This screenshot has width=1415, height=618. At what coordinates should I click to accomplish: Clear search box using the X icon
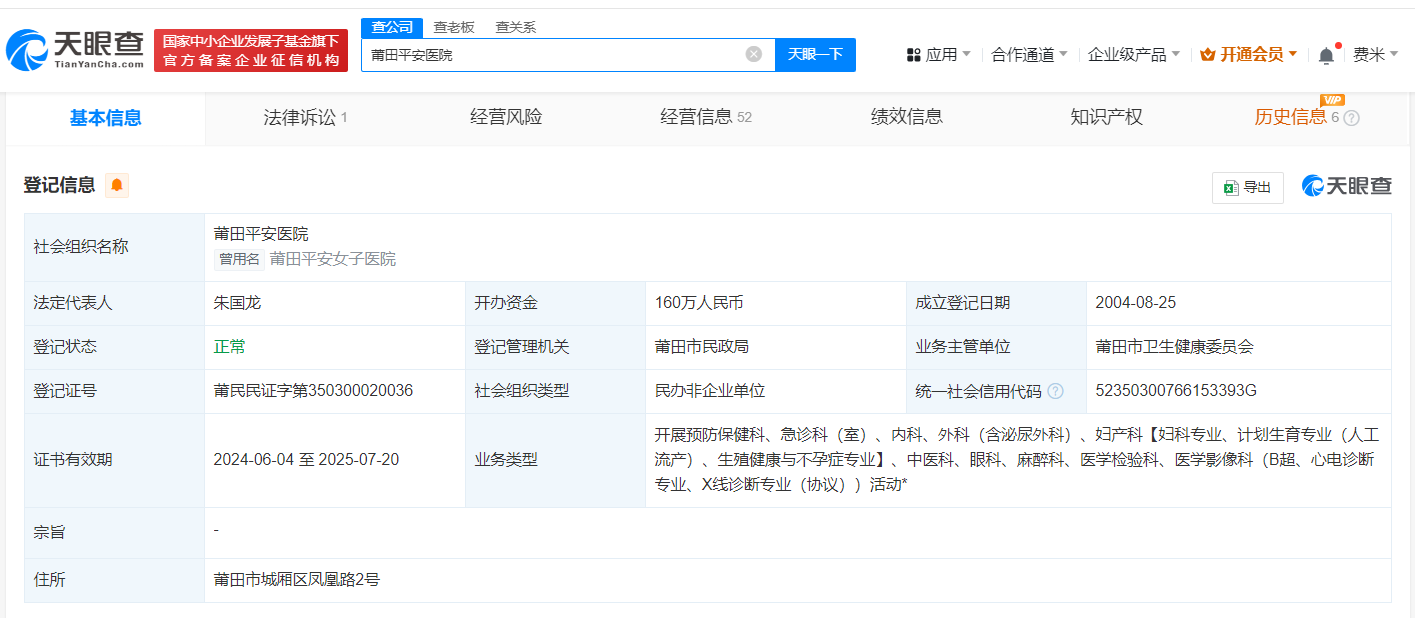(753, 54)
